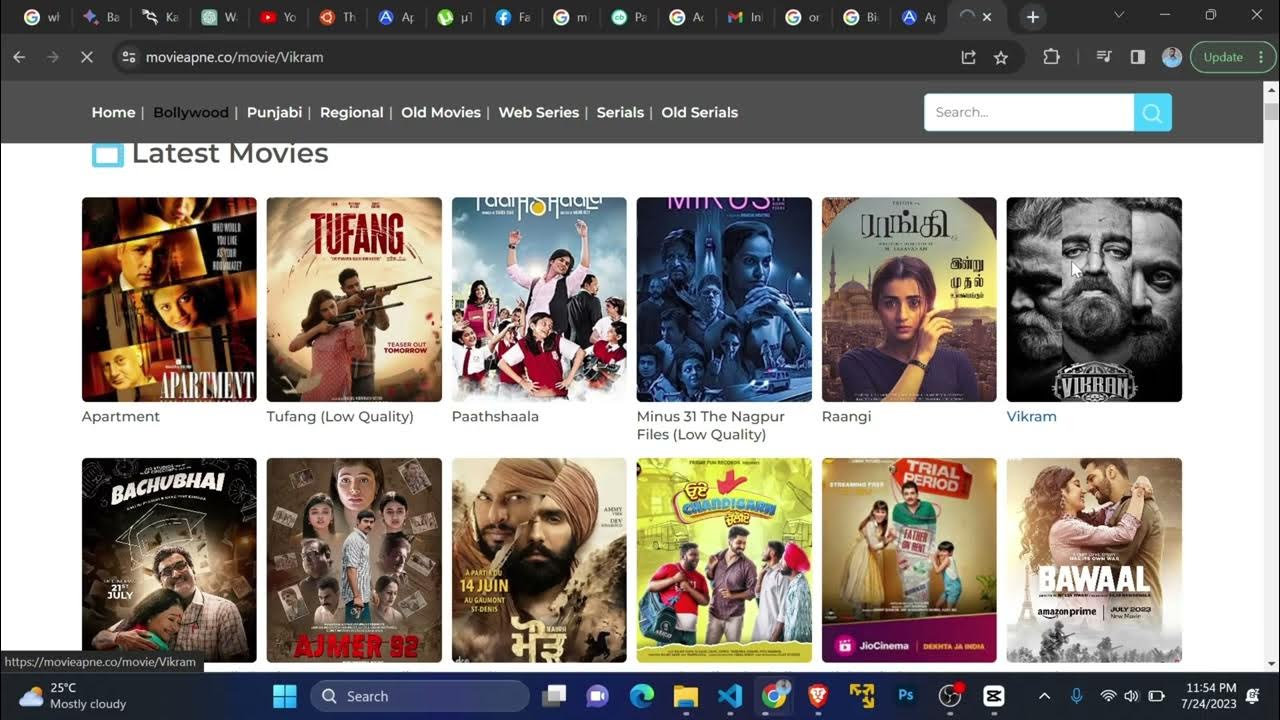Open the video chat app in taskbar
This screenshot has height=720, width=1280.
click(x=597, y=696)
